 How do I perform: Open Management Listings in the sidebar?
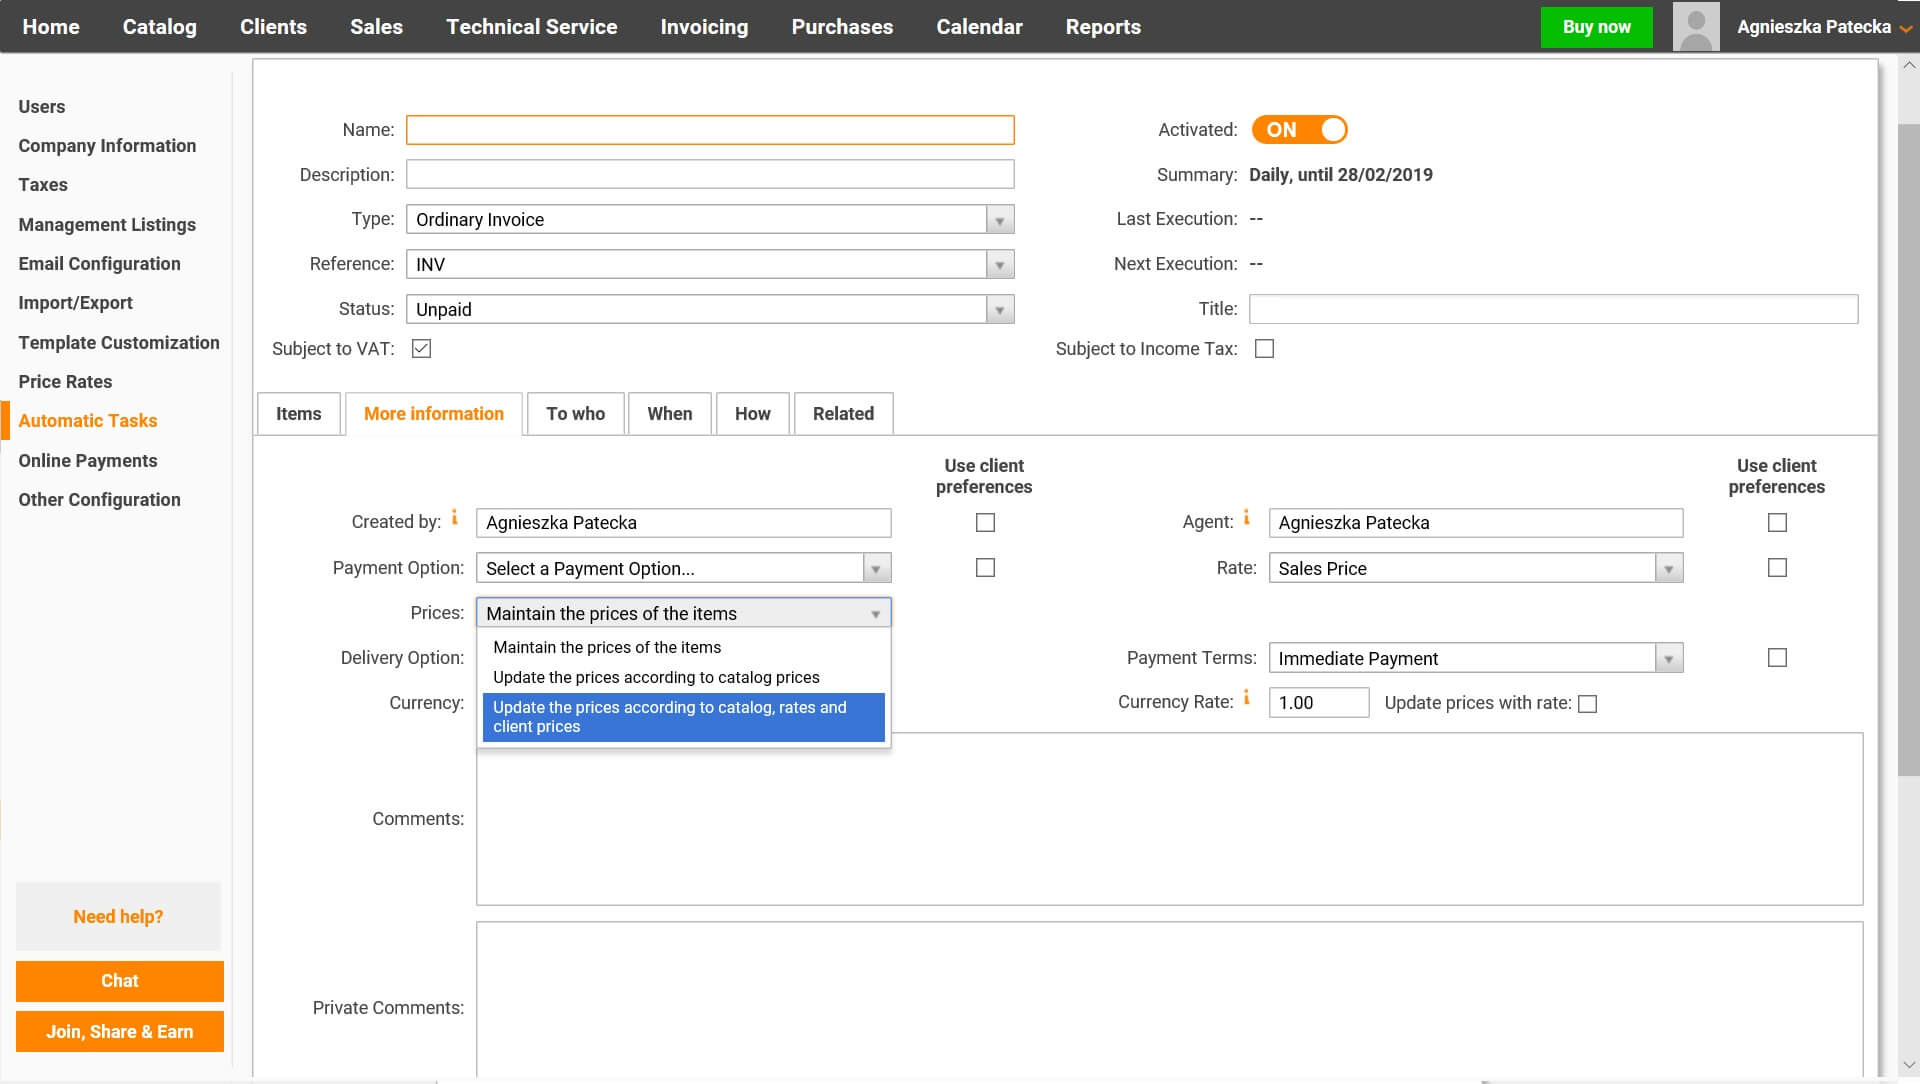[107, 225]
